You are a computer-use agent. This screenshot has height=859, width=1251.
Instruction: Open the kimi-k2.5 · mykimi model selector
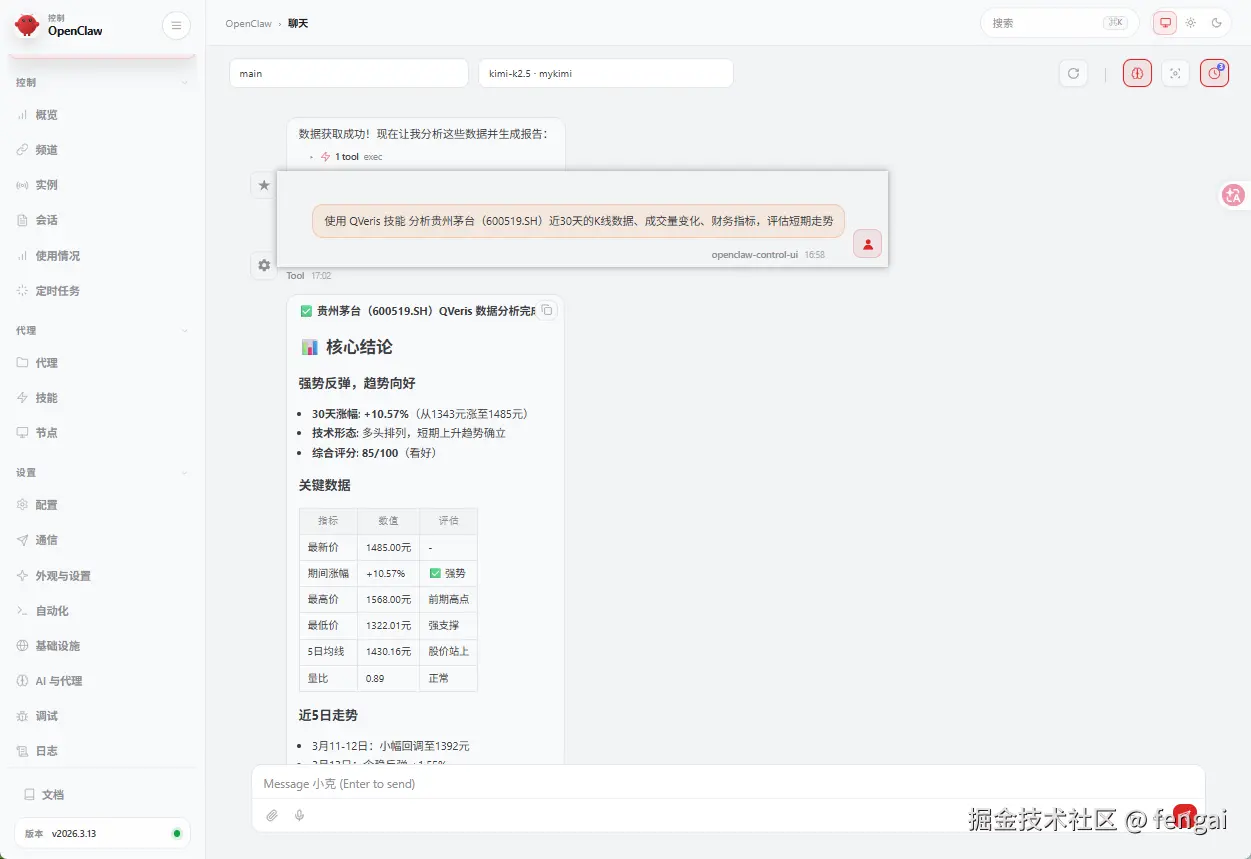[x=605, y=72]
